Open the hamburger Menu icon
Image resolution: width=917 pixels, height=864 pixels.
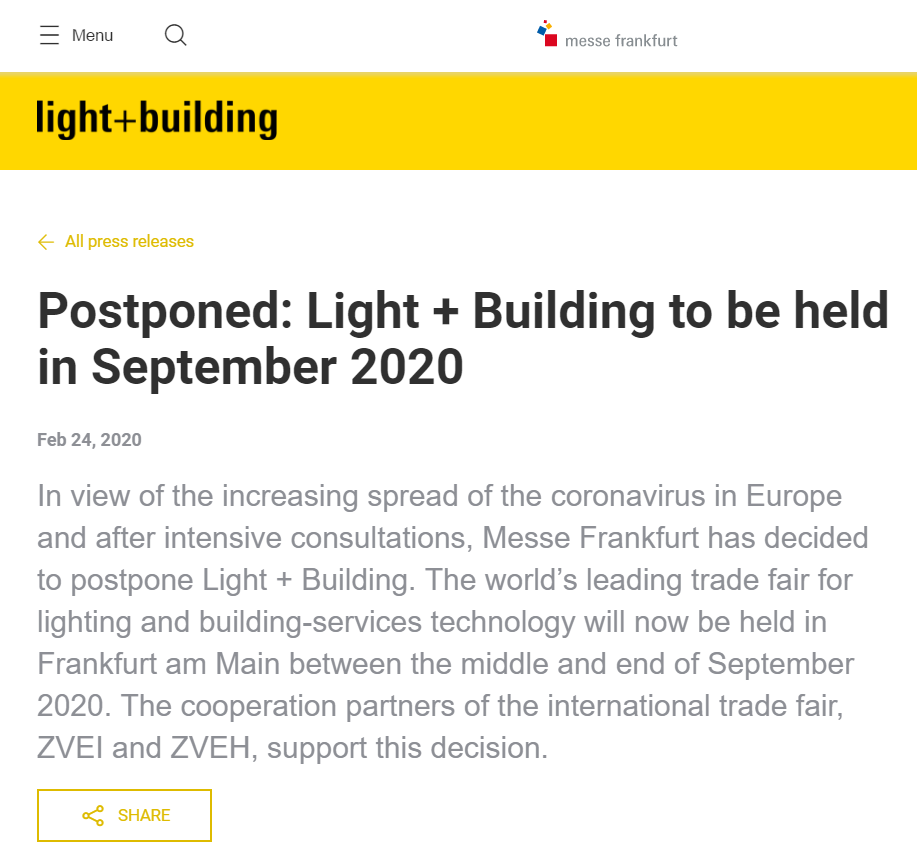[49, 36]
